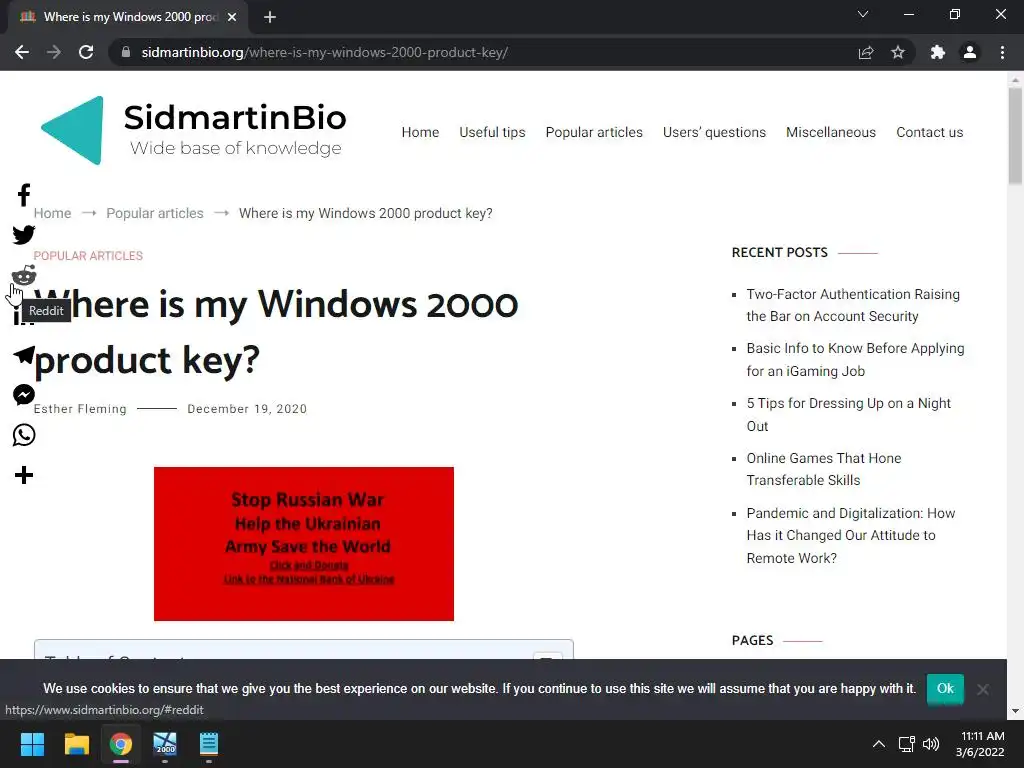
Task: Share this page from address bar
Action: (866, 52)
